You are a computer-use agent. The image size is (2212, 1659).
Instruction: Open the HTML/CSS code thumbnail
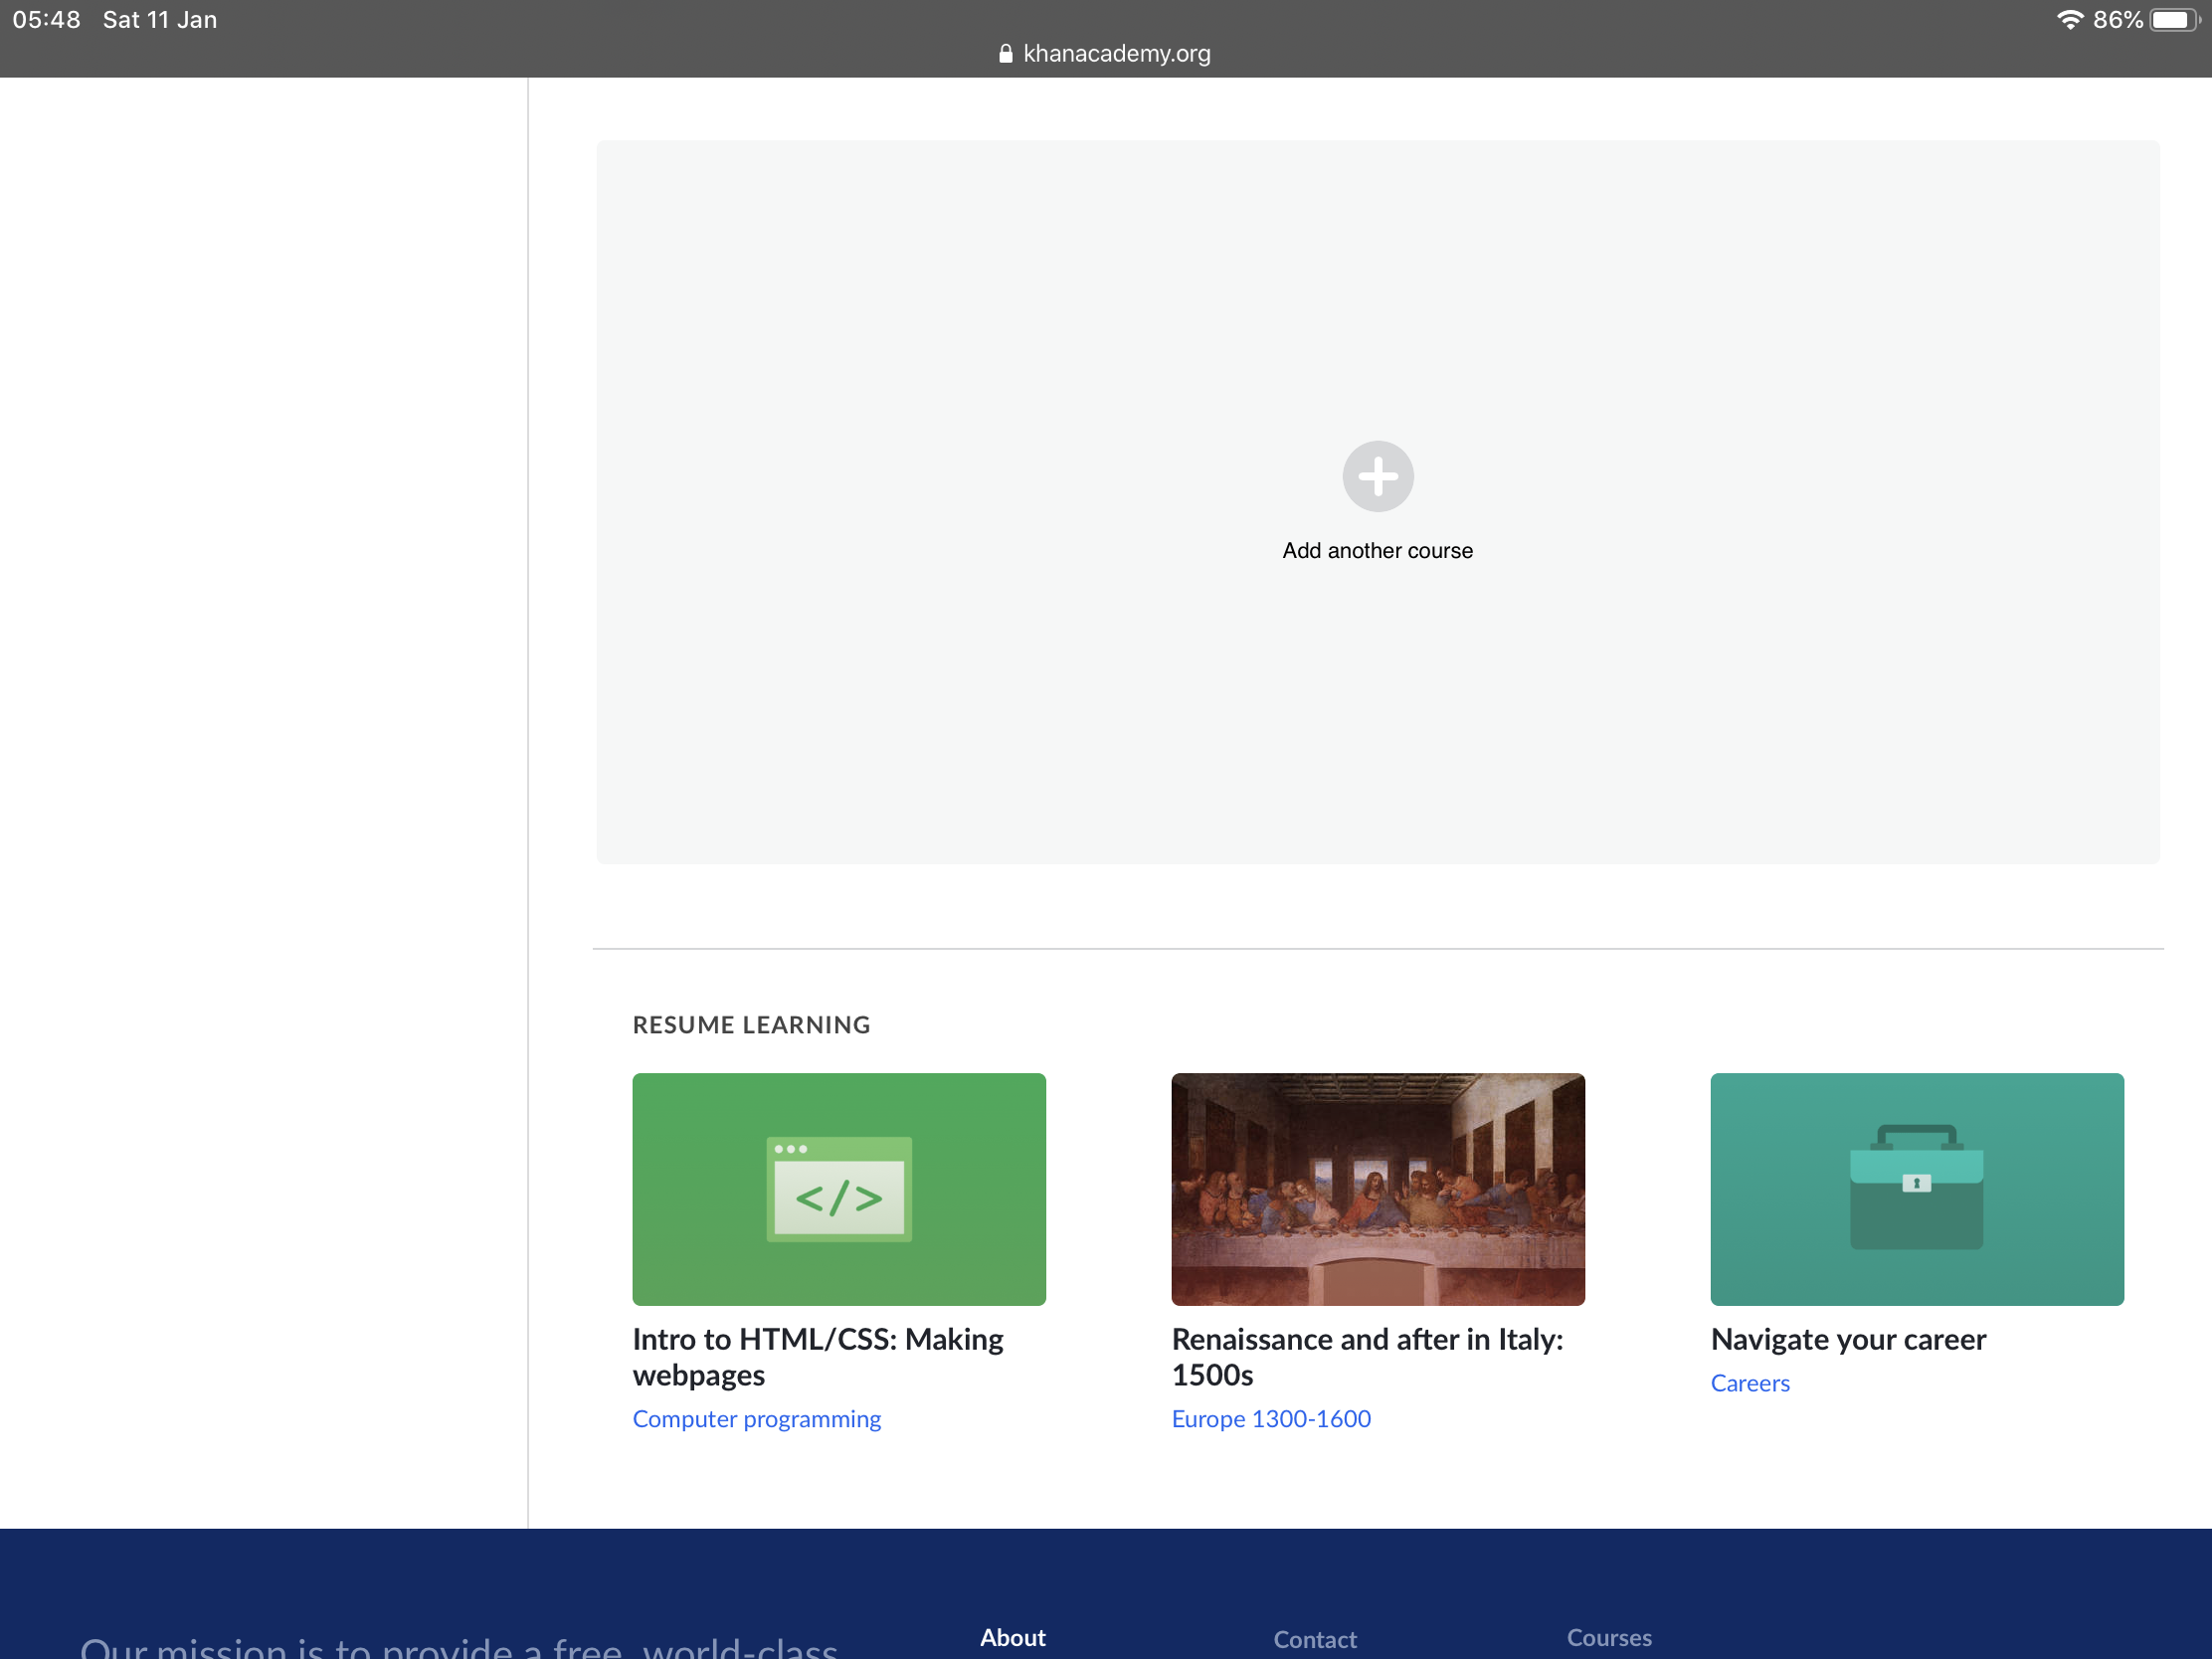tap(839, 1189)
